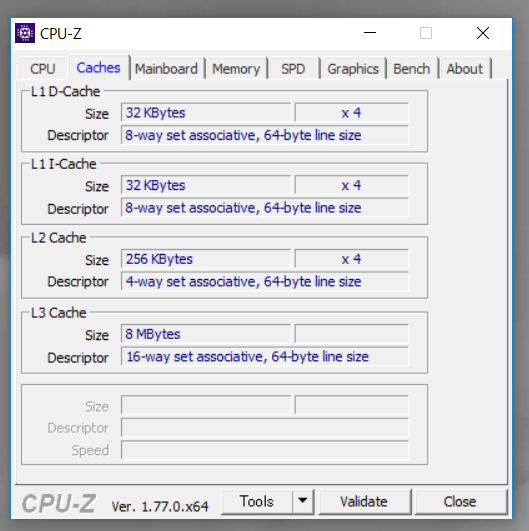529x531 pixels.
Task: Click L1 D-Cache x 4 count field
Action: coord(352,112)
